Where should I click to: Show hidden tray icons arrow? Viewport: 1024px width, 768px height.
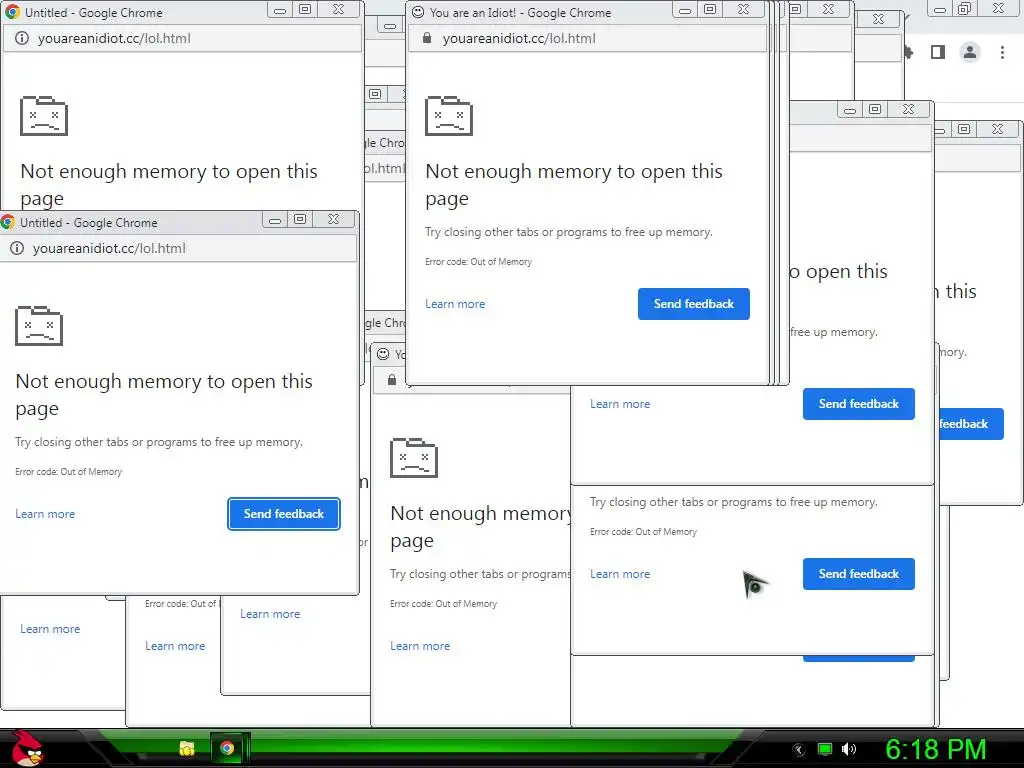pyautogui.click(x=799, y=750)
